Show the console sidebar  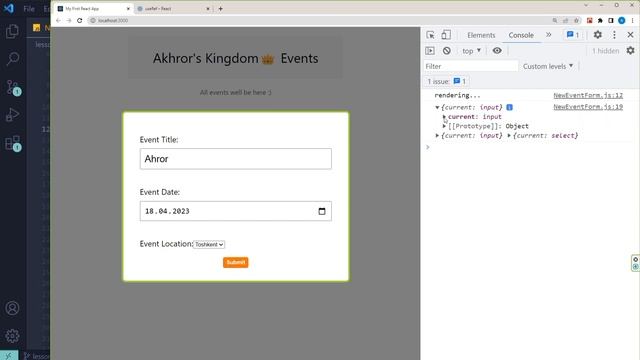(x=430, y=51)
